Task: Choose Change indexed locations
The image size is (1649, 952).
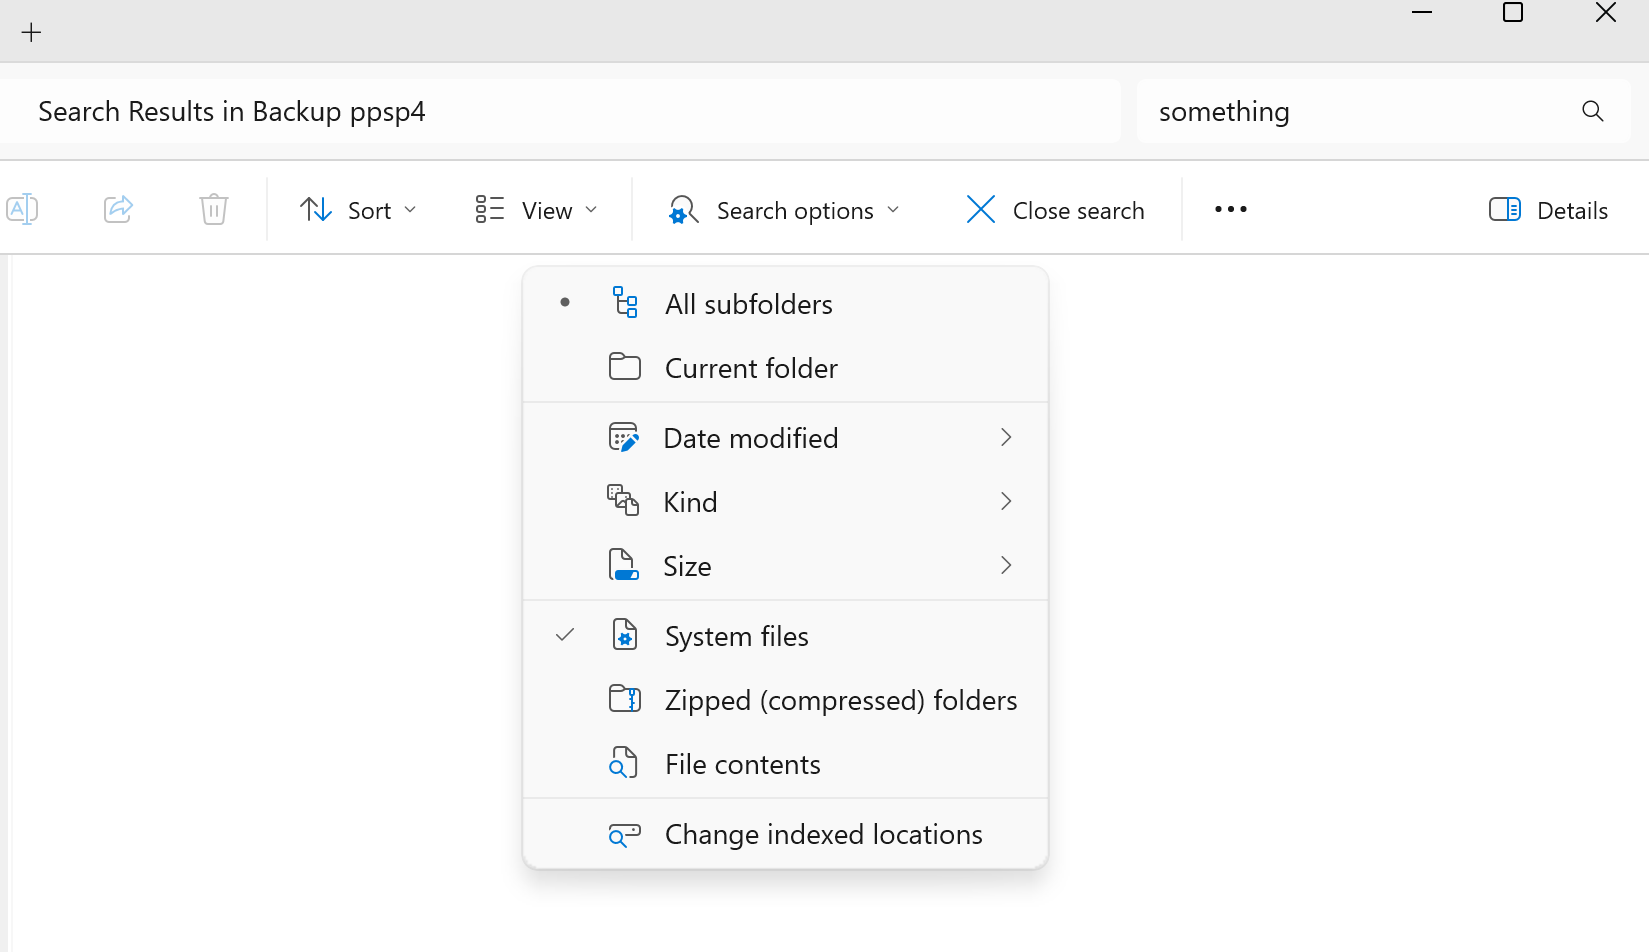Action: (785, 834)
